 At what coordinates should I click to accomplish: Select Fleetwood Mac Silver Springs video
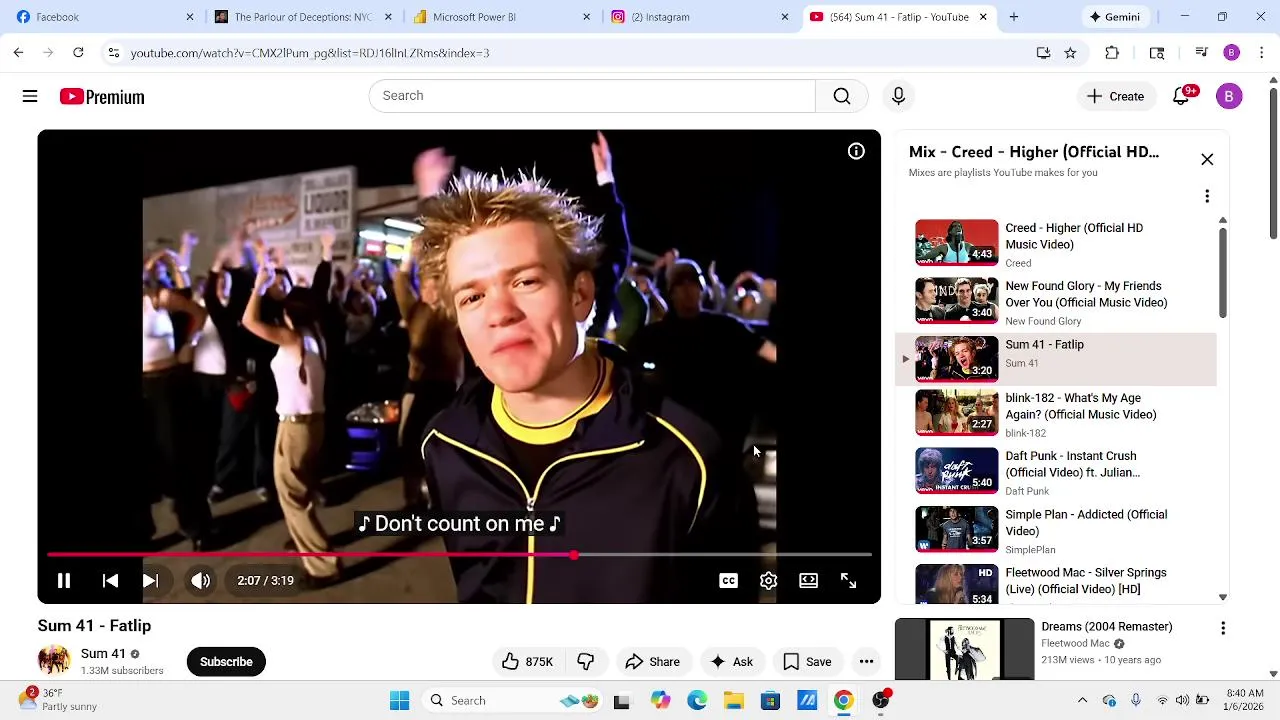(x=1056, y=584)
